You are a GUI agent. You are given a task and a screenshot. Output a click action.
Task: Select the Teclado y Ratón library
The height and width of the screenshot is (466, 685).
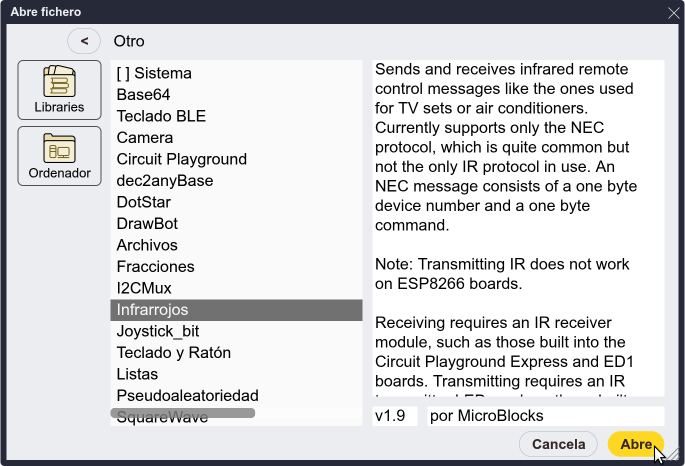tap(236, 352)
